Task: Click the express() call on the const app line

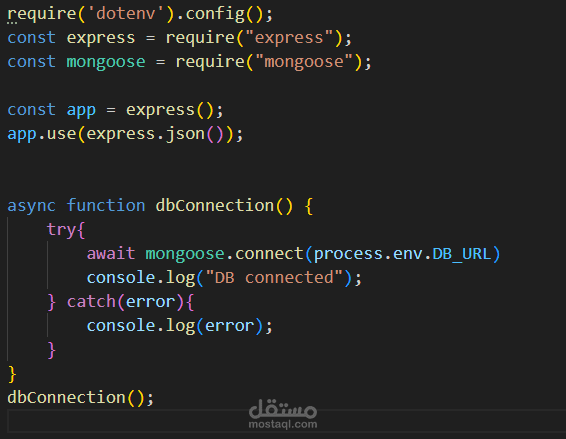Action: [170, 110]
